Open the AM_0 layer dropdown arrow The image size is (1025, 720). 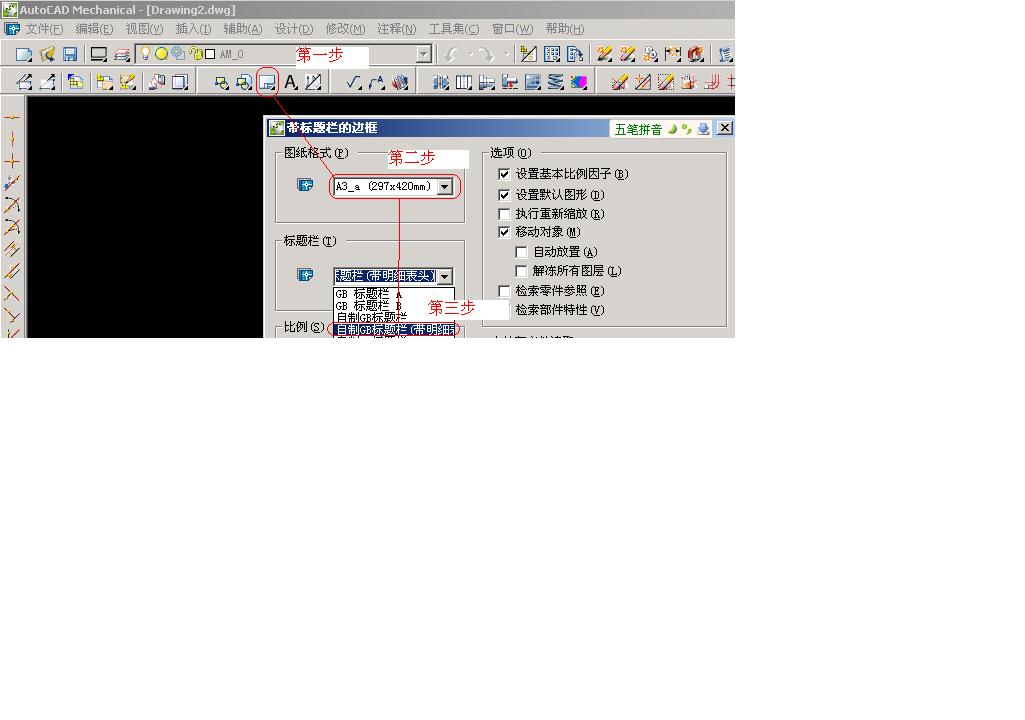pyautogui.click(x=424, y=54)
